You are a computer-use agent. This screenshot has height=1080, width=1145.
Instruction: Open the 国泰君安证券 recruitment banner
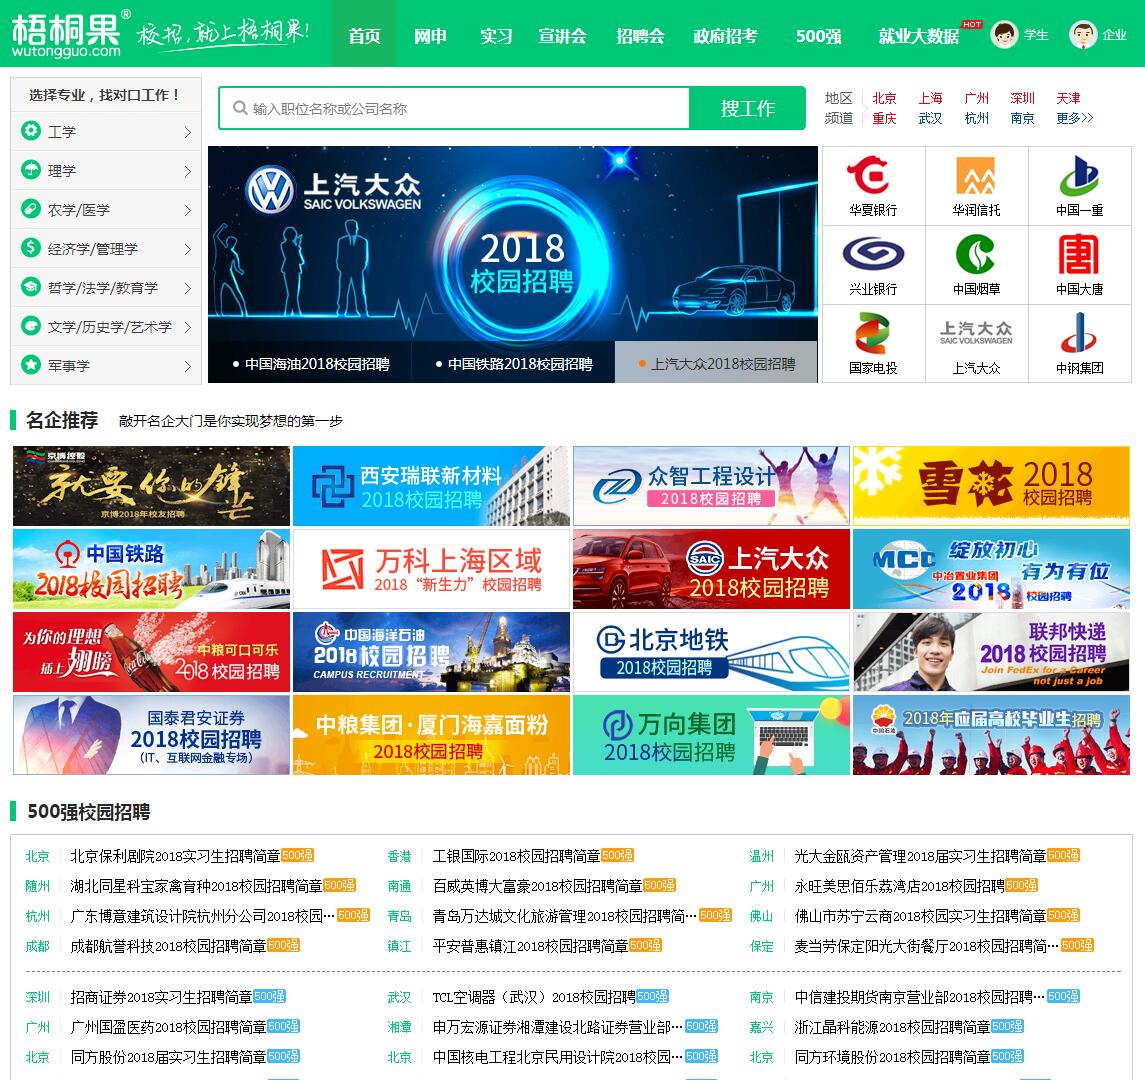click(151, 735)
